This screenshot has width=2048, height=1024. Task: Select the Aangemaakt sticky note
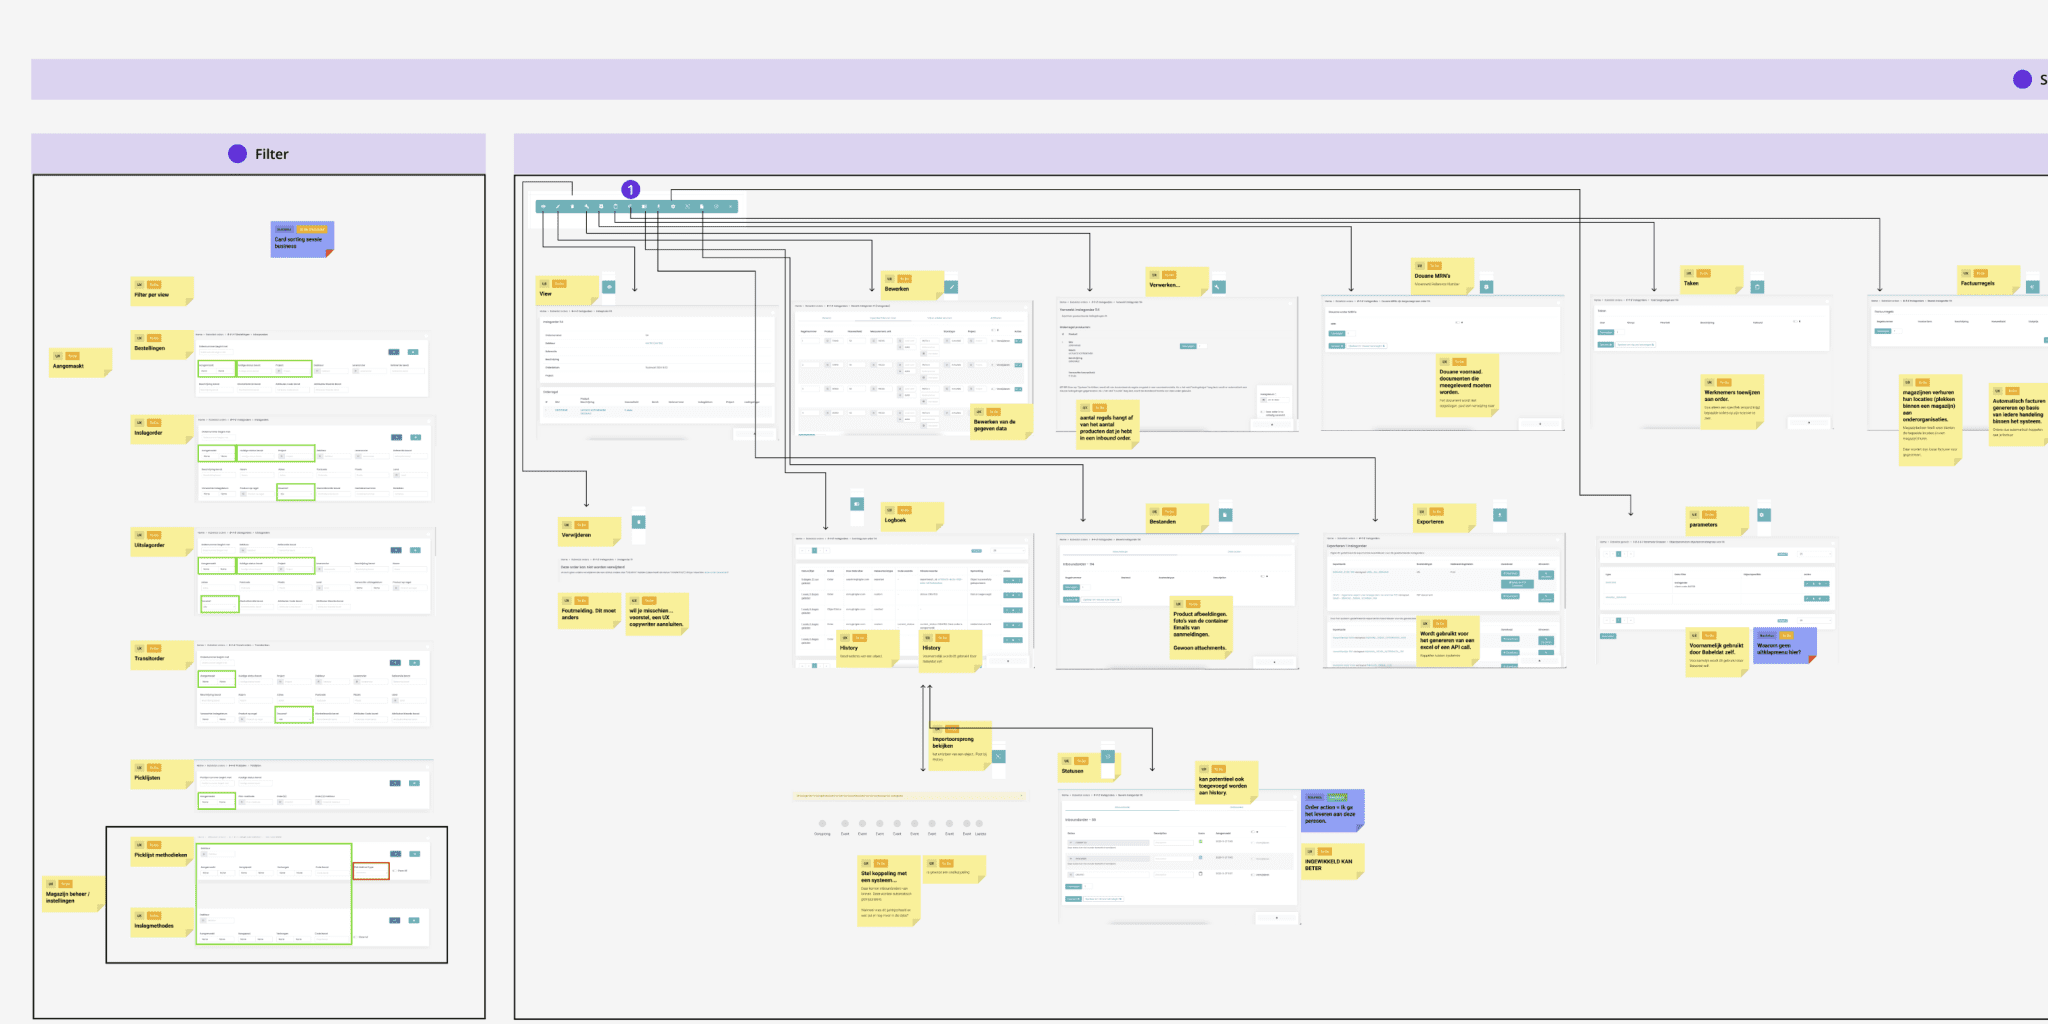[x=79, y=363]
